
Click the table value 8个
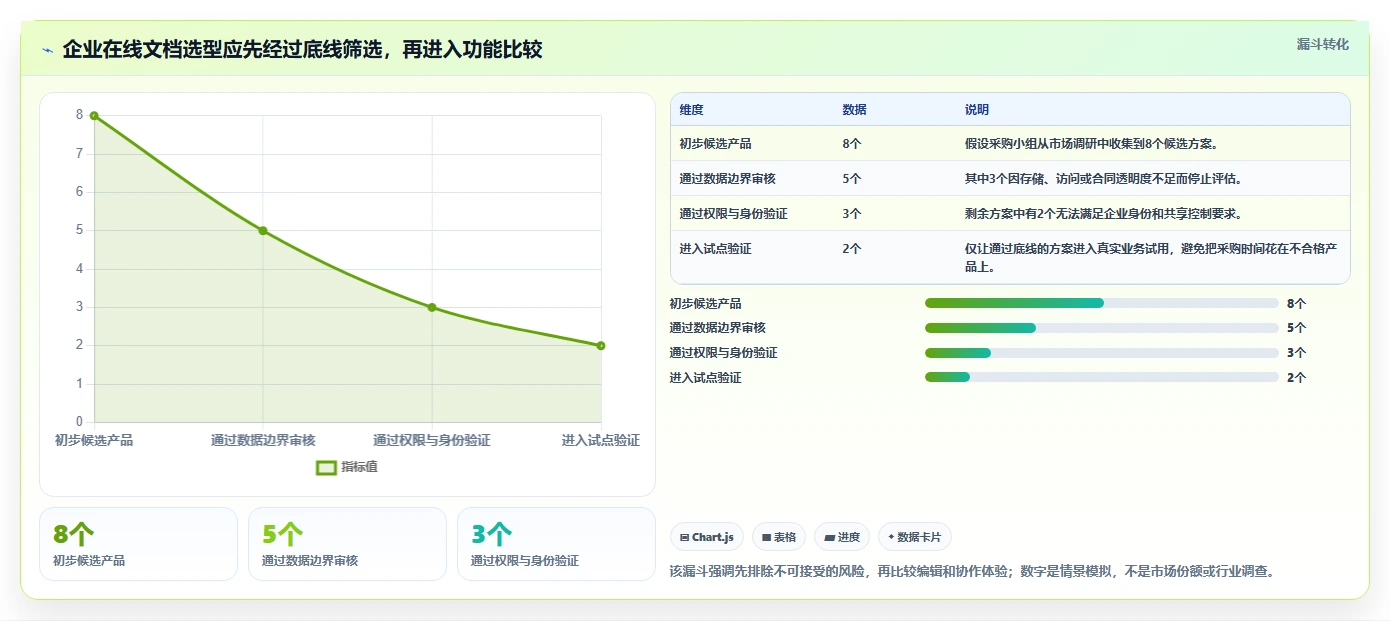(852, 144)
